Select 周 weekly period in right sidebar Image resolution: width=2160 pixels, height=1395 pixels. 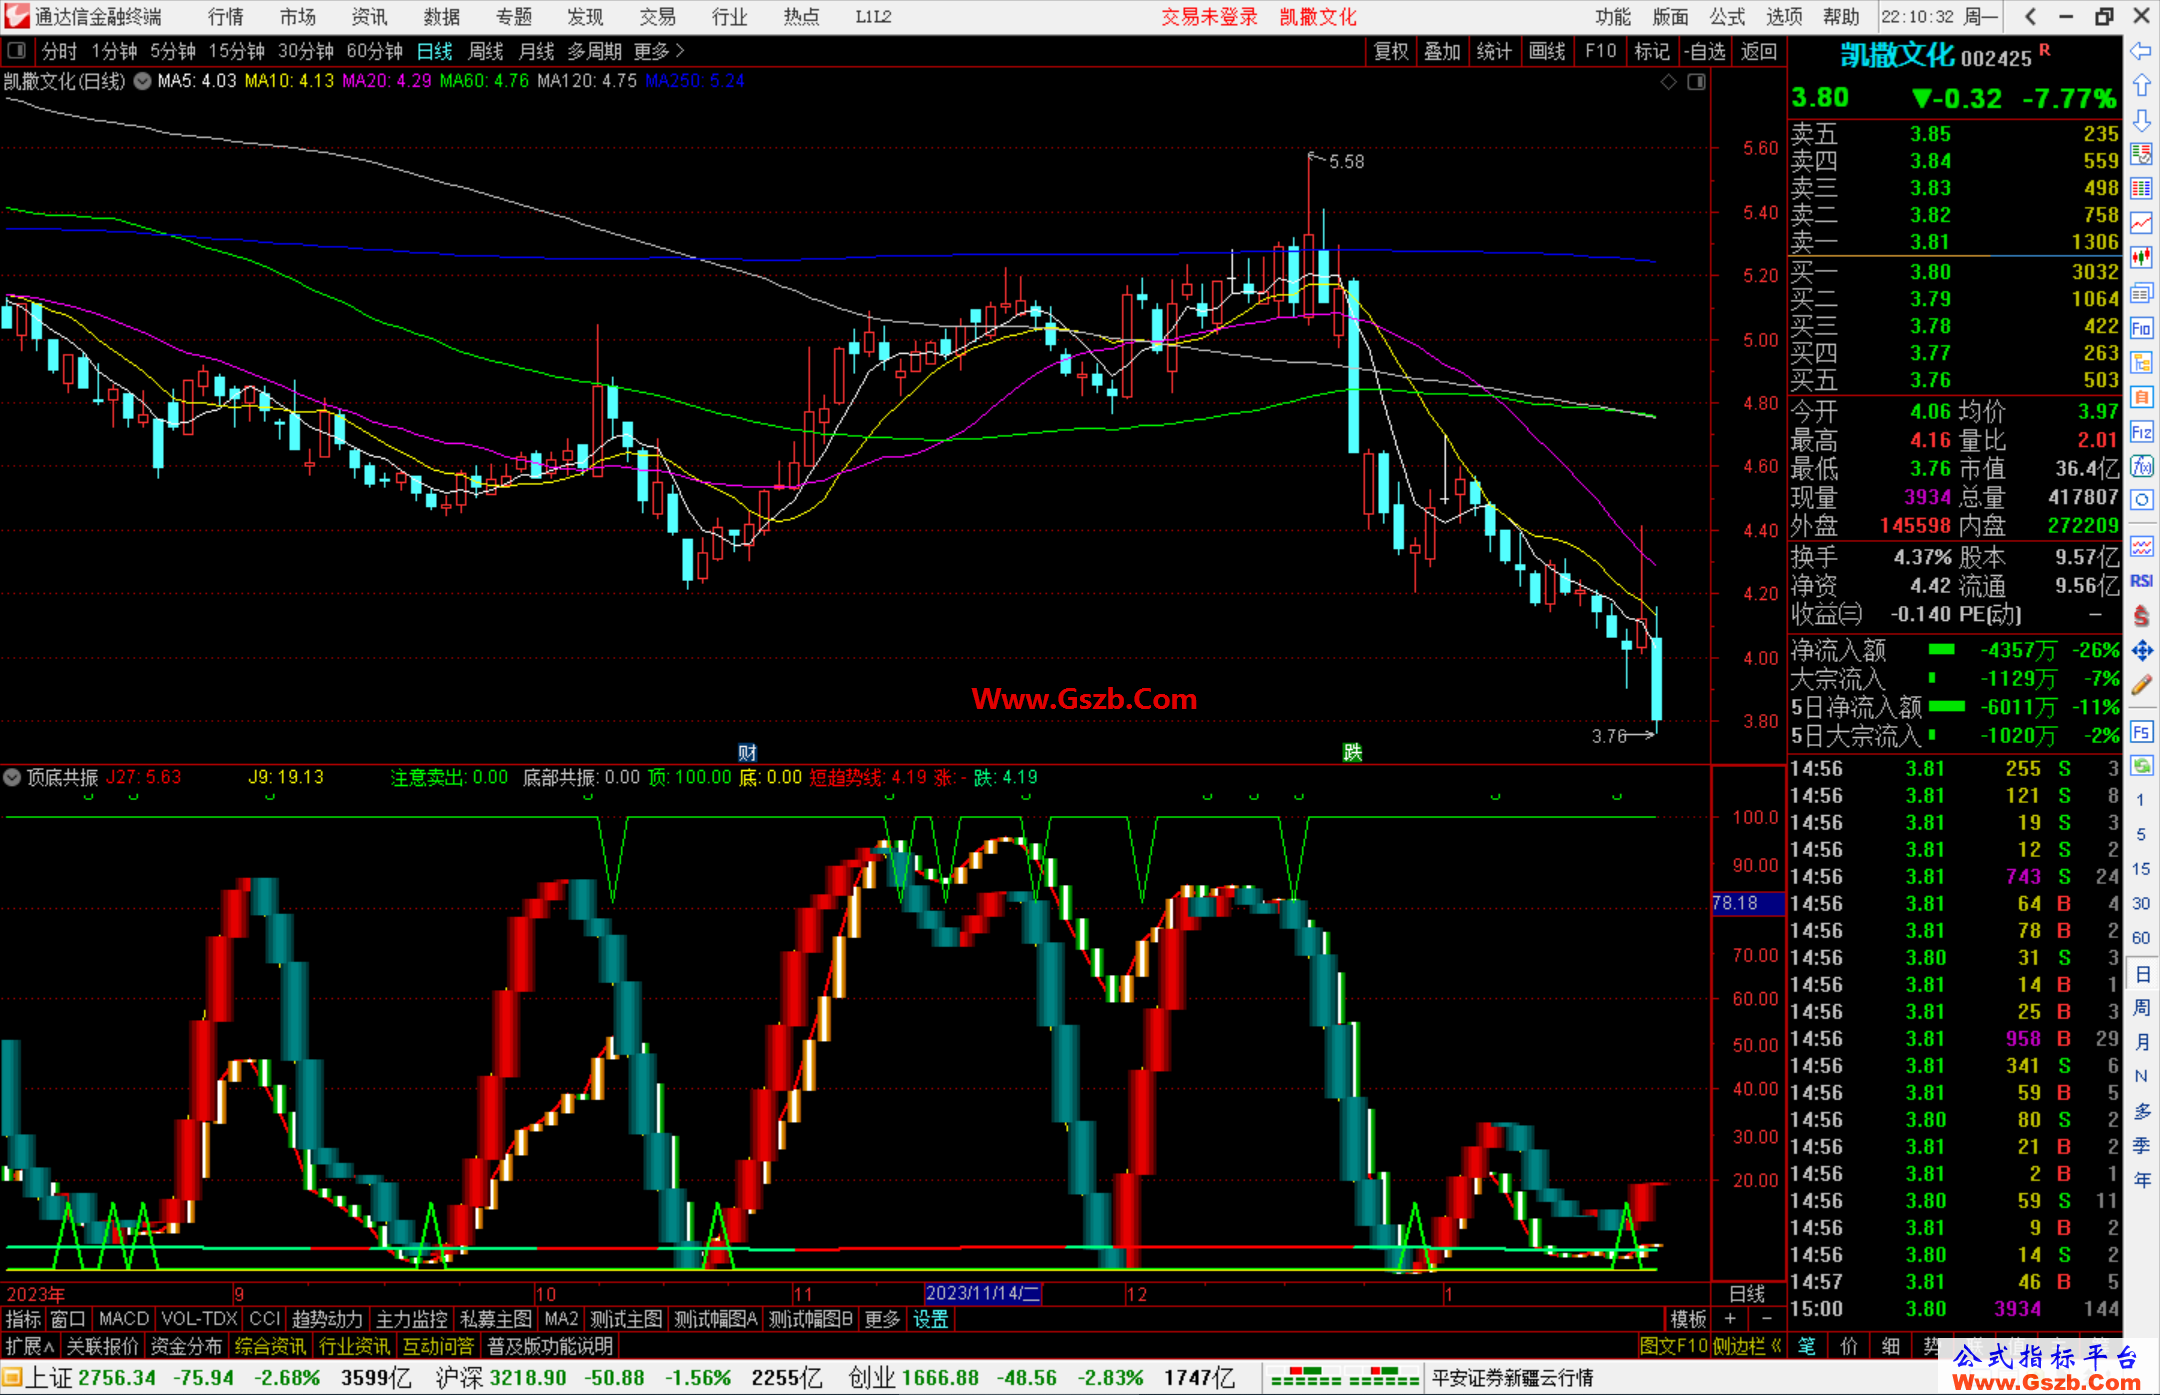[x=2141, y=1007]
